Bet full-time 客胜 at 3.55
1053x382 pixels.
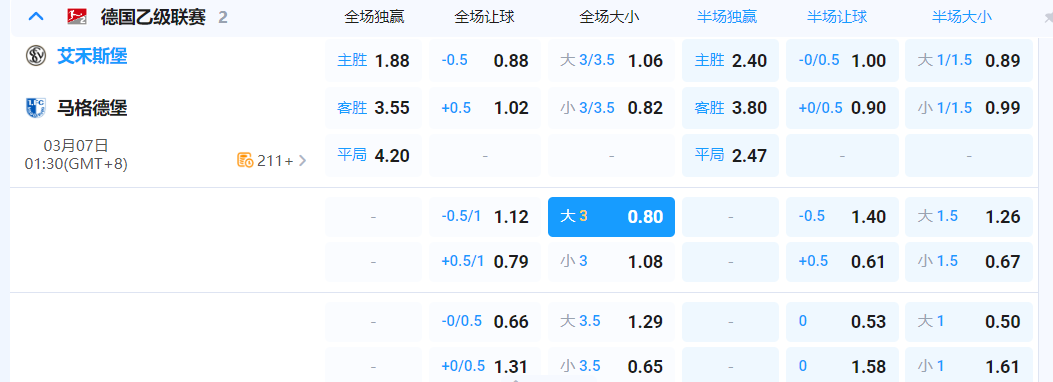click(373, 107)
